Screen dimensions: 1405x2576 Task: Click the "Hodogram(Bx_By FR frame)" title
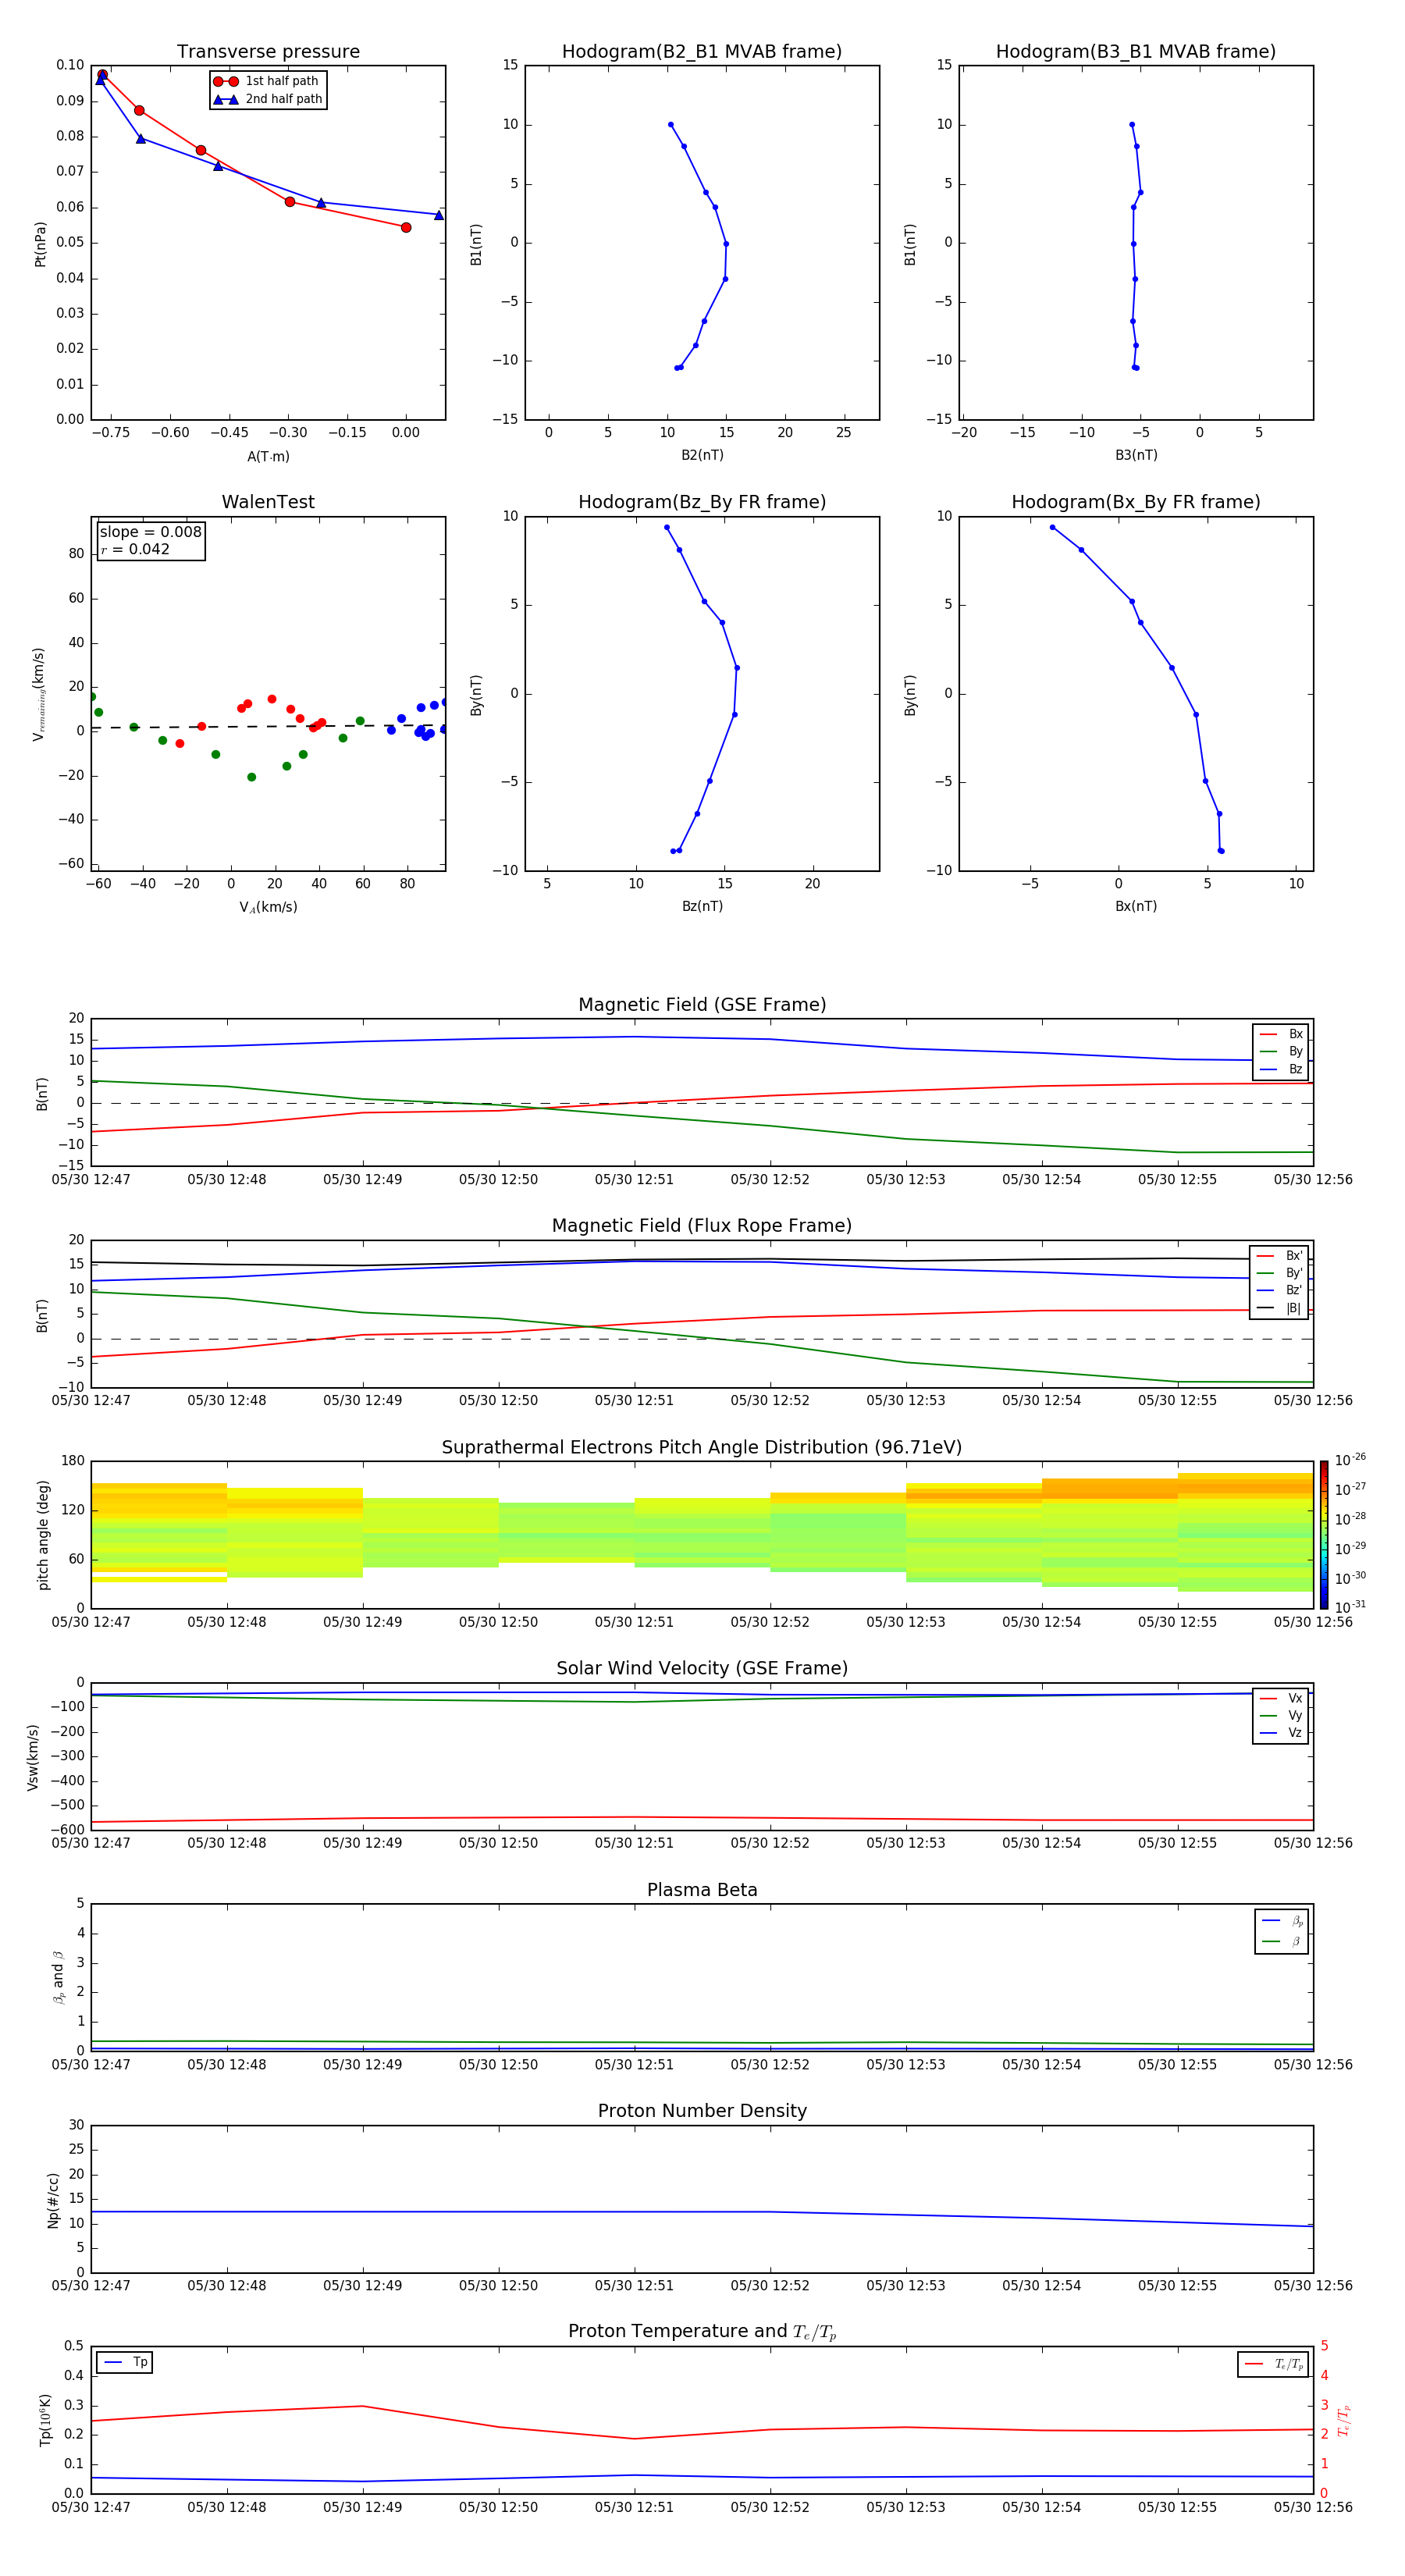1136,502
